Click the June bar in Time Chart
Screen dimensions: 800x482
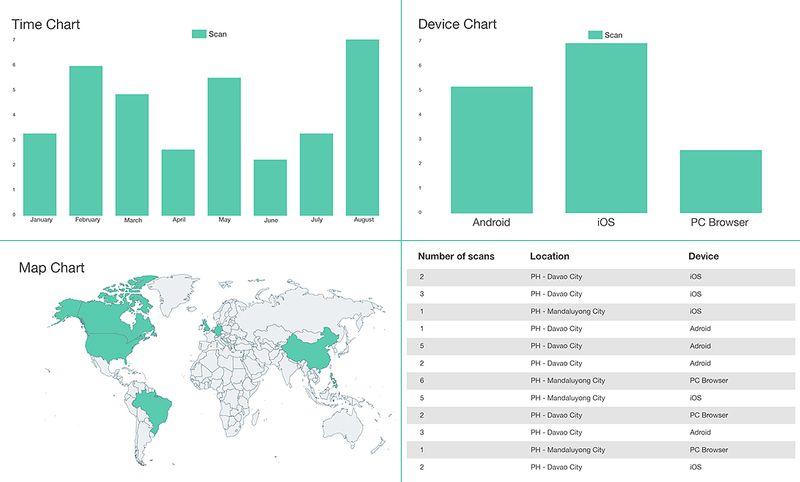270,187
